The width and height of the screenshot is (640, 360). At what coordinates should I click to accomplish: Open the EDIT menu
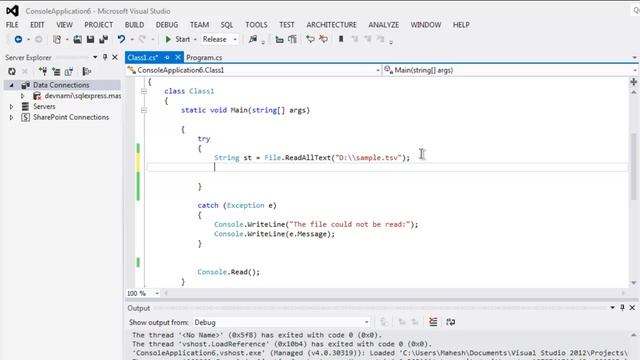(37, 25)
